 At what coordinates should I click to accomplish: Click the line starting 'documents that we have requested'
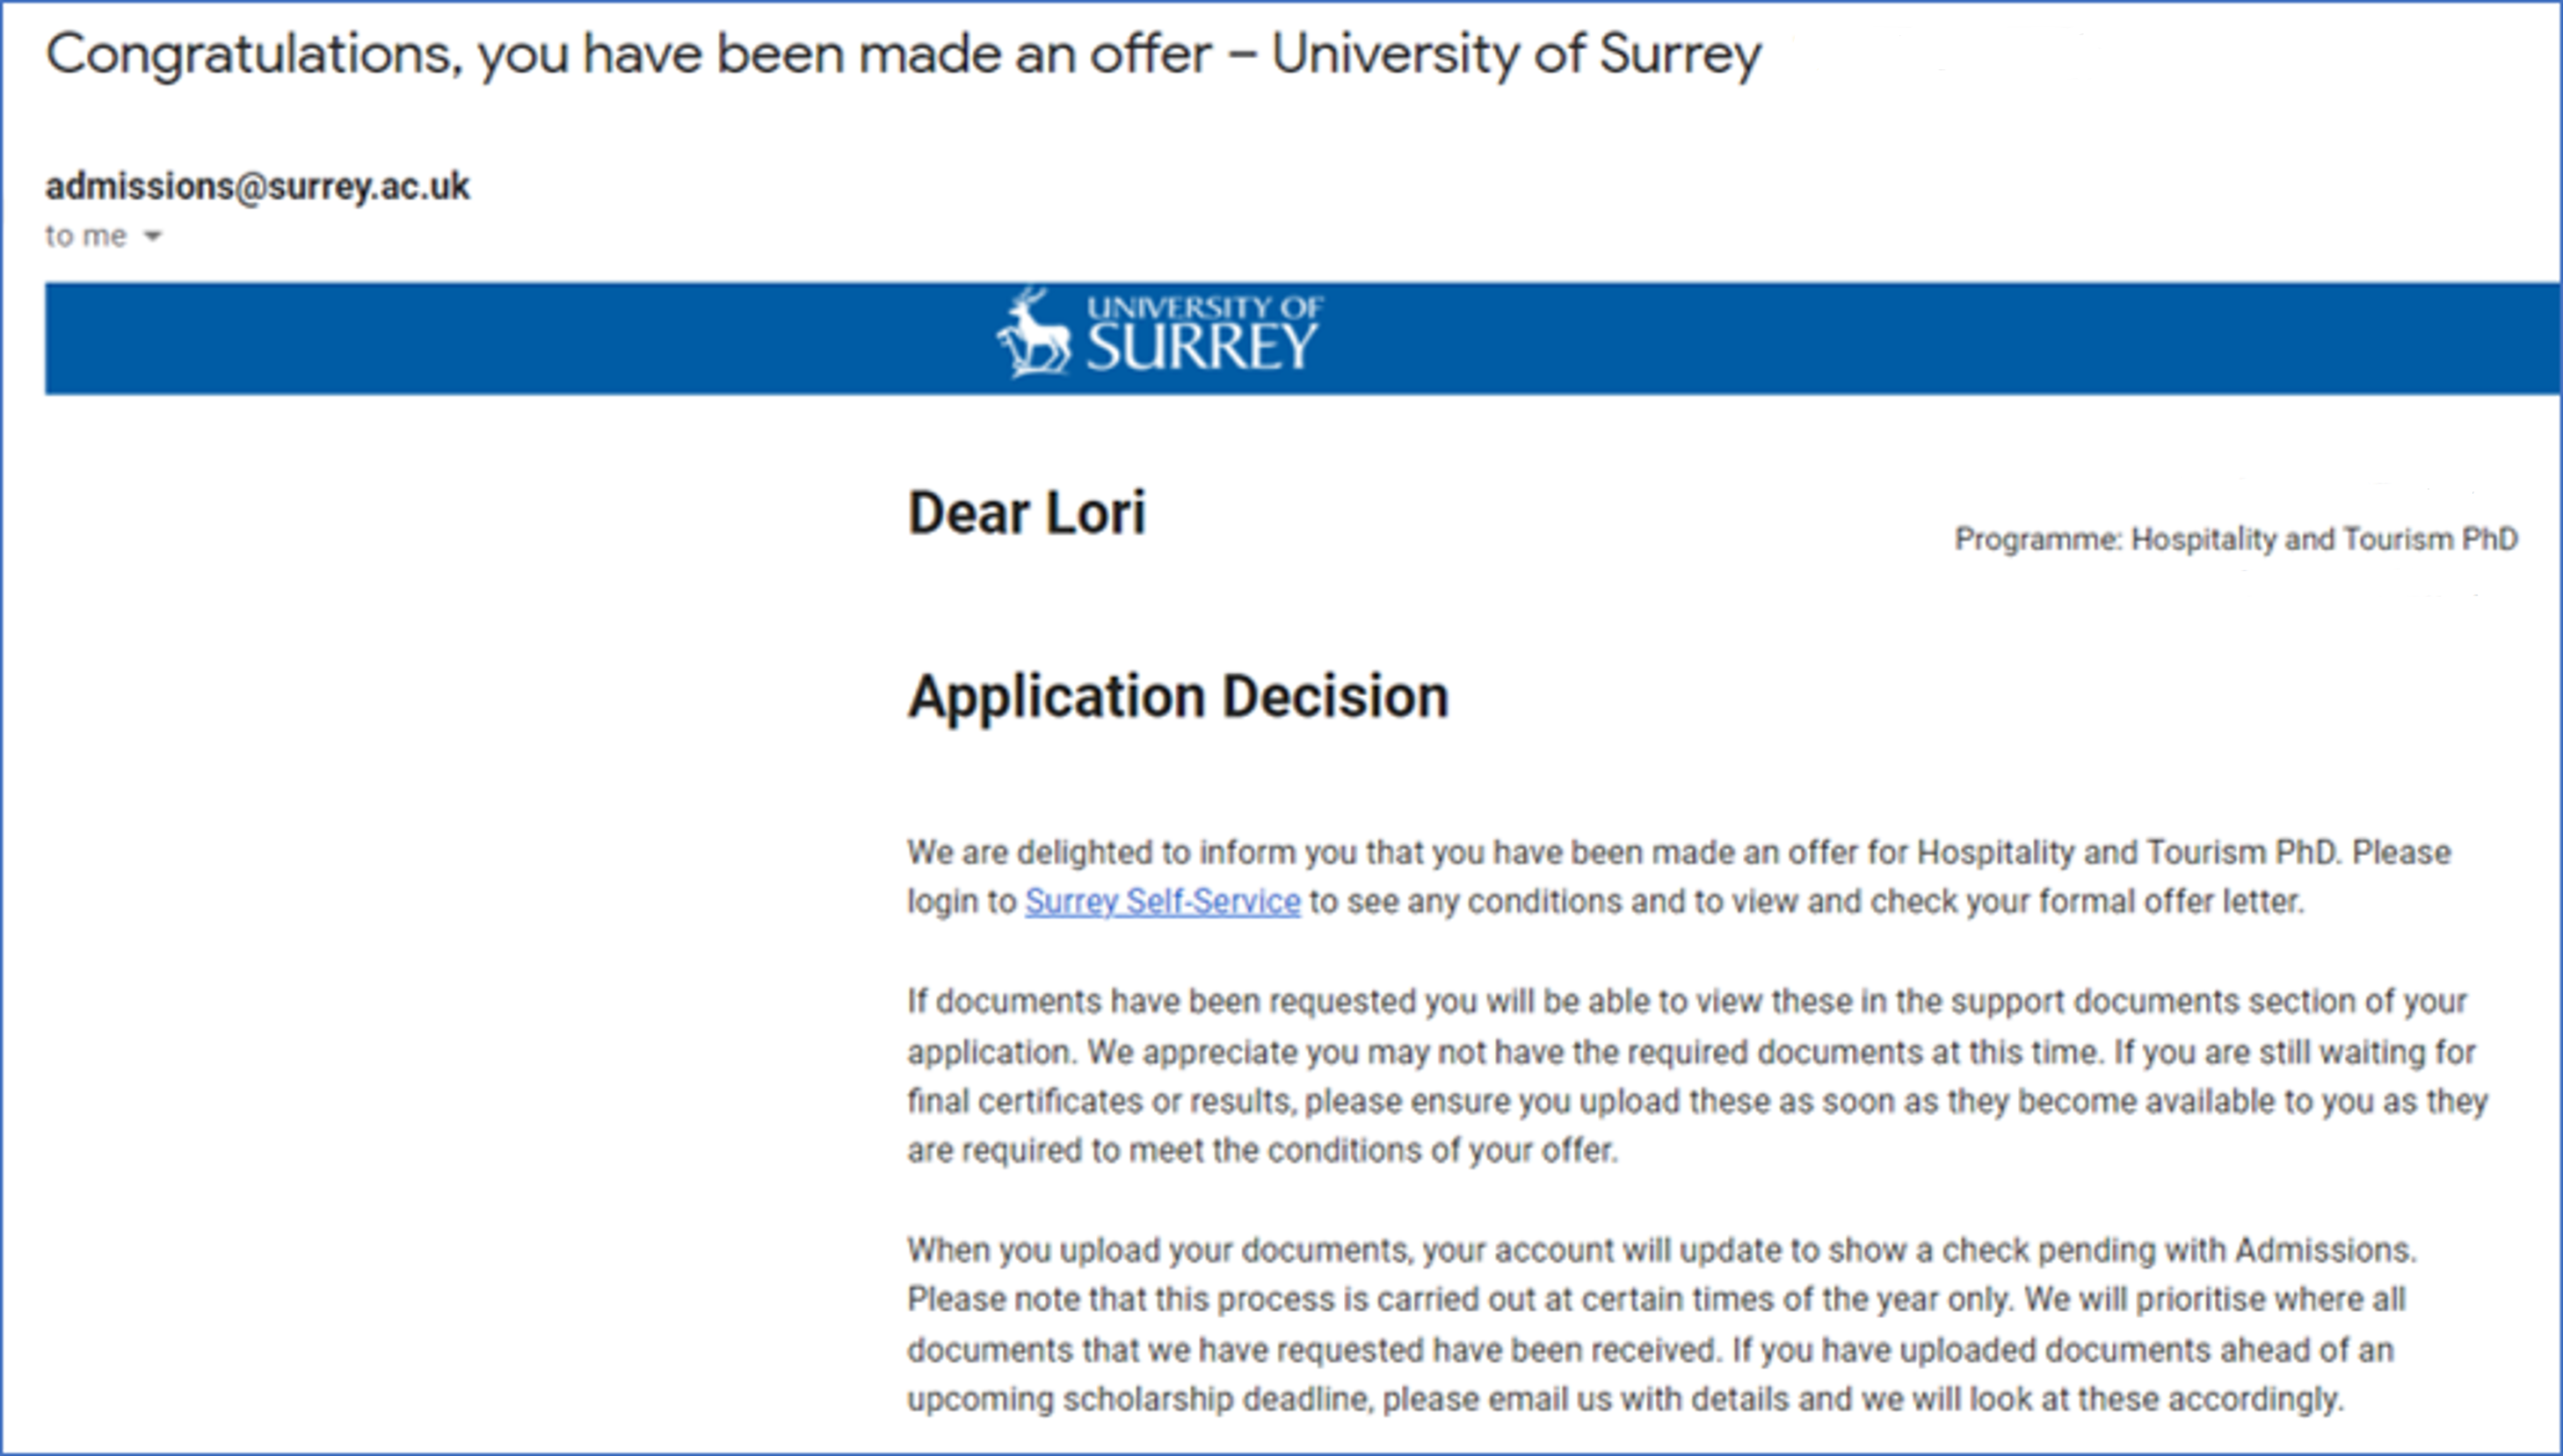tap(1650, 1350)
